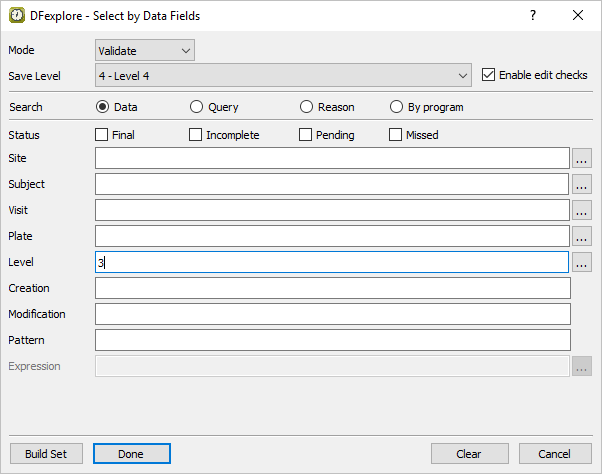Check the Final status checkbox
The width and height of the screenshot is (602, 474).
(x=102, y=135)
